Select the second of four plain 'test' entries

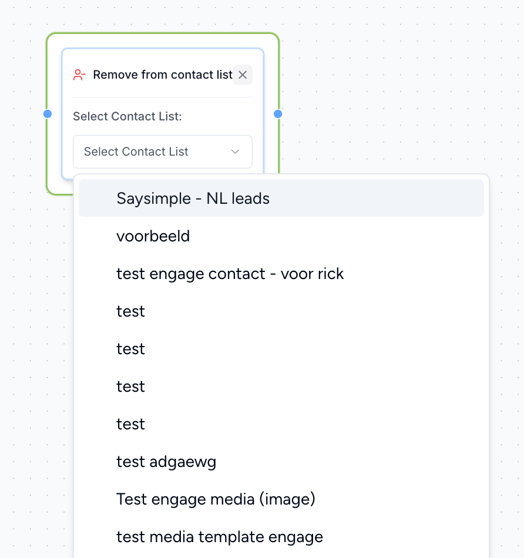pyautogui.click(x=281, y=349)
